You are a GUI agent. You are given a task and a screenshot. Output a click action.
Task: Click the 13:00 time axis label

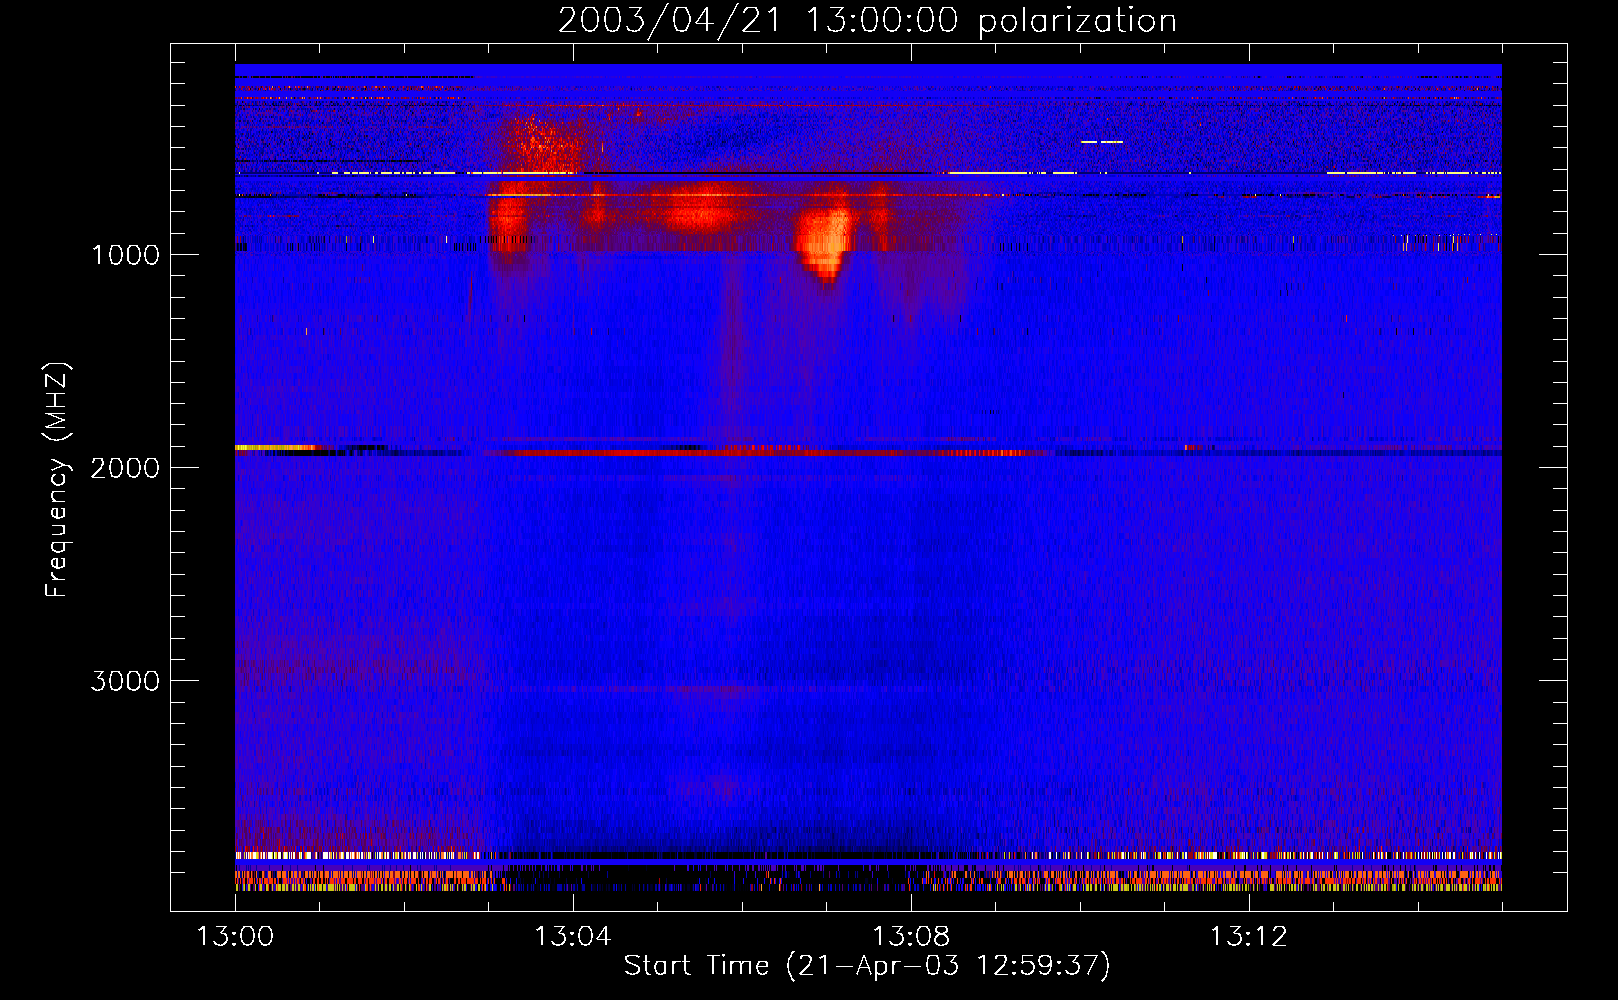(235, 937)
